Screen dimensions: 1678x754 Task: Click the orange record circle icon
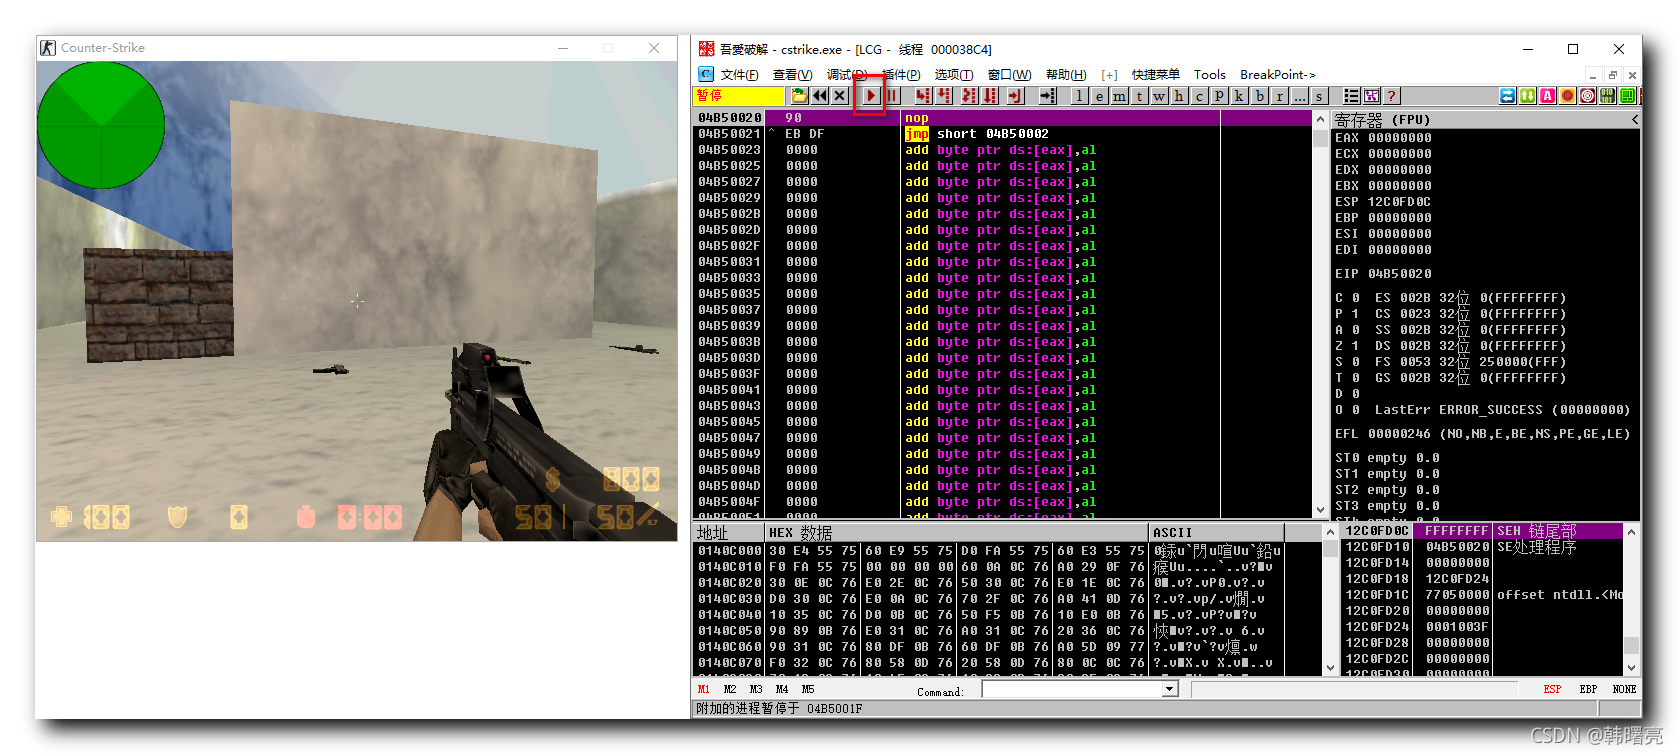coord(1568,96)
